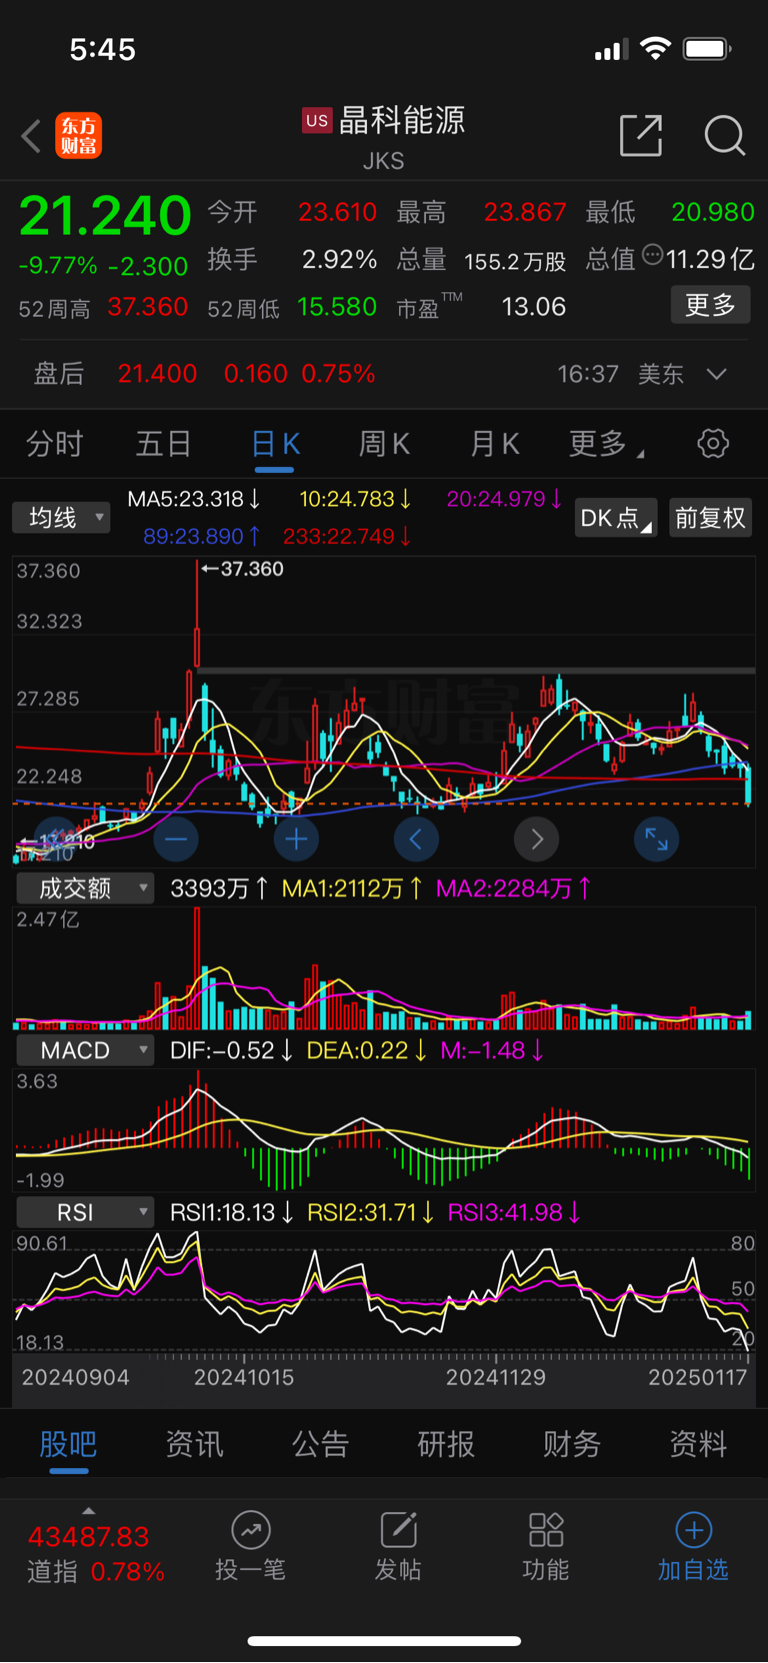Switch to 周K chart tab
The height and width of the screenshot is (1663, 768).
(384, 443)
